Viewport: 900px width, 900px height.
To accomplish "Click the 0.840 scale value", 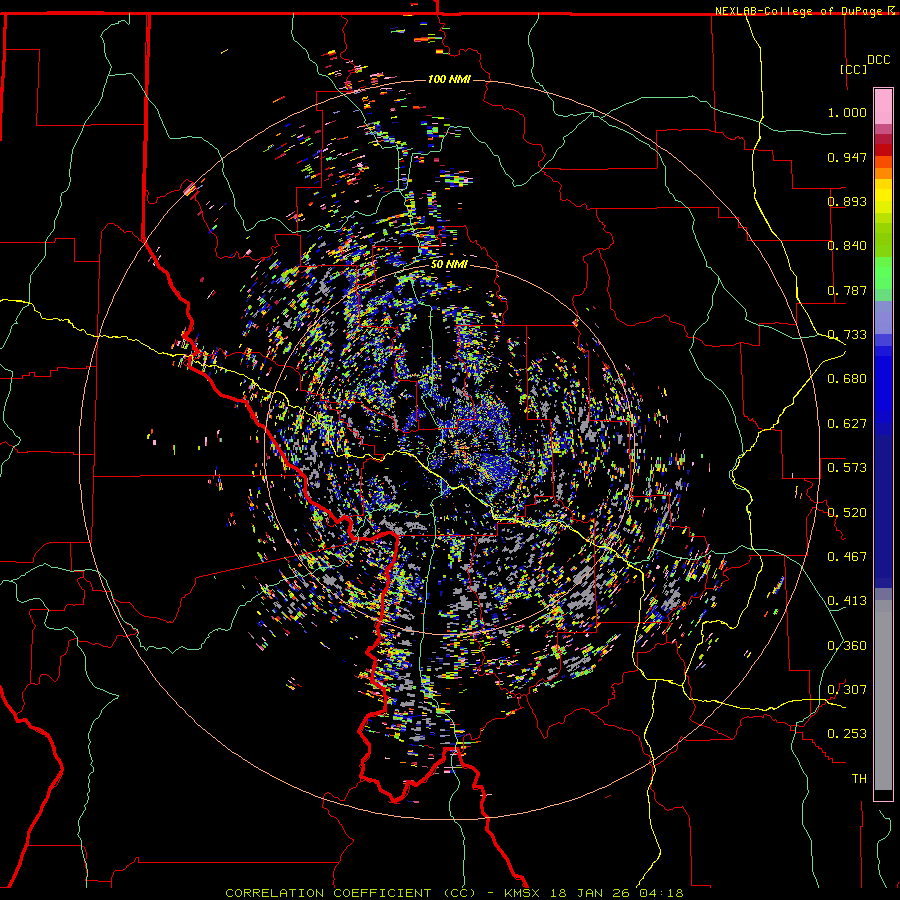I will pos(847,246).
